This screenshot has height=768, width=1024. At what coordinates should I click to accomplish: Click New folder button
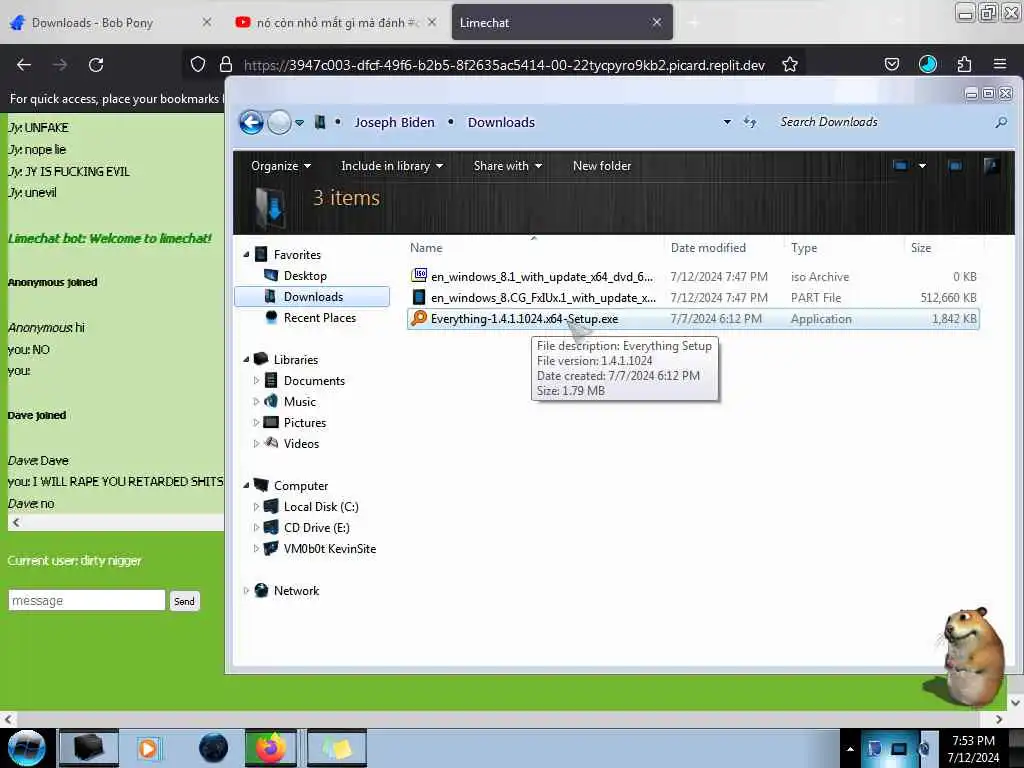point(601,166)
